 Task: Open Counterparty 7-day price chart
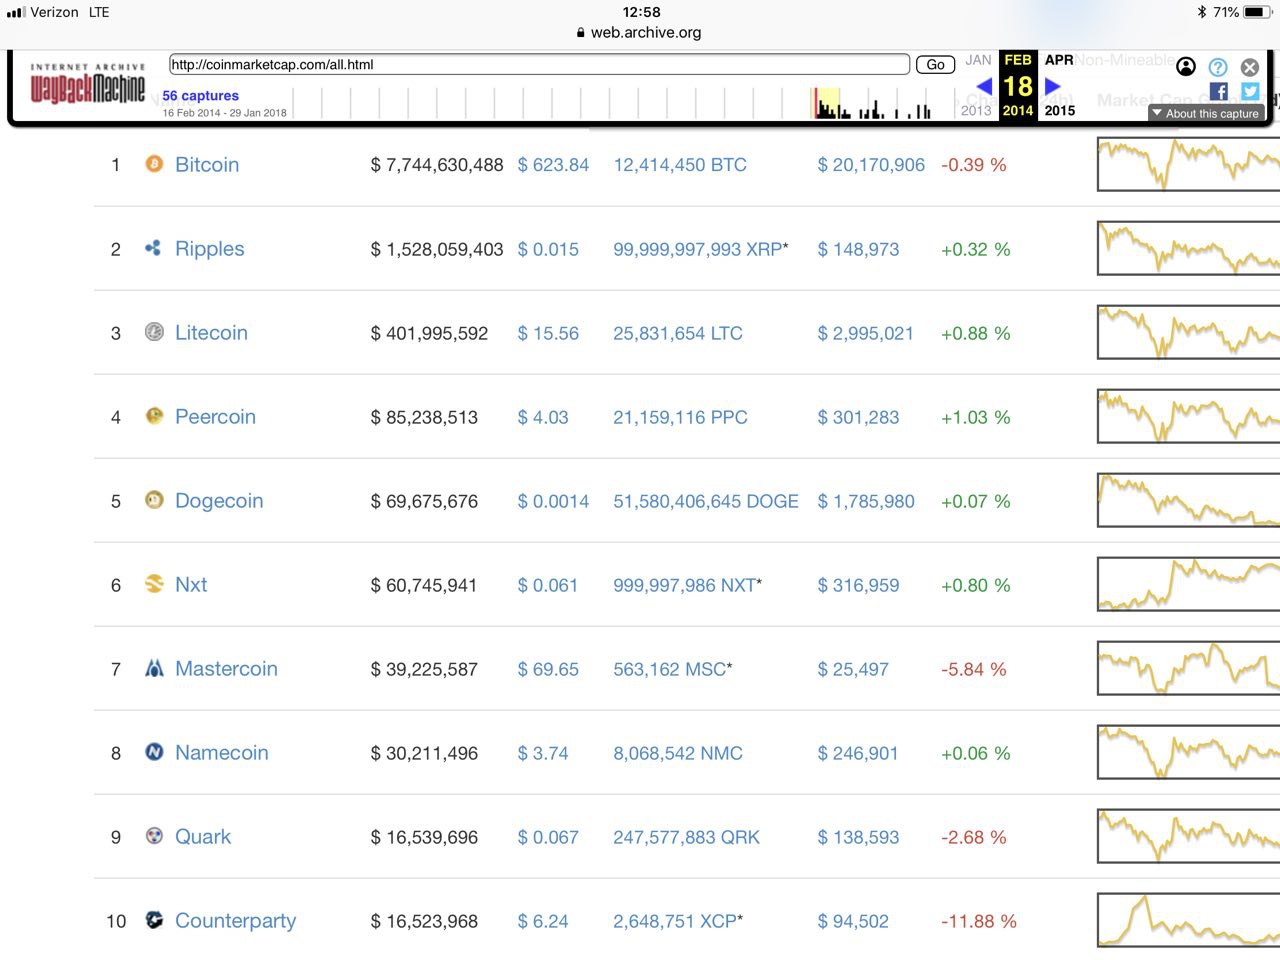click(x=1188, y=920)
